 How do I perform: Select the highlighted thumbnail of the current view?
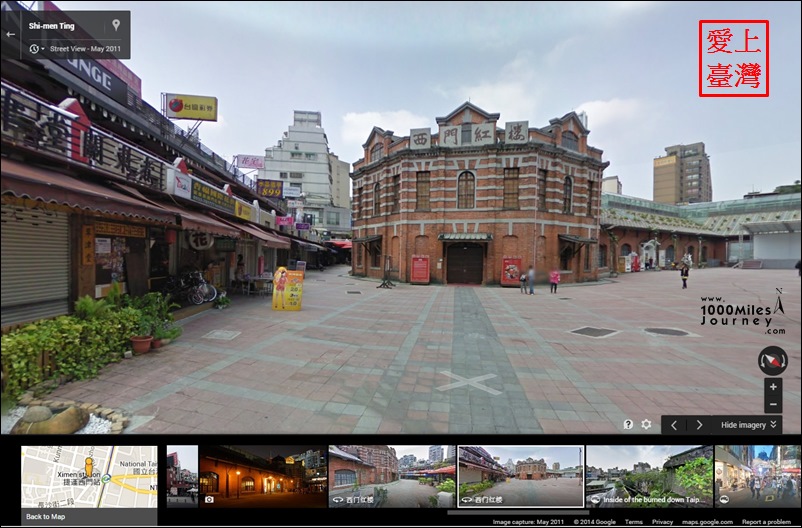pos(521,476)
